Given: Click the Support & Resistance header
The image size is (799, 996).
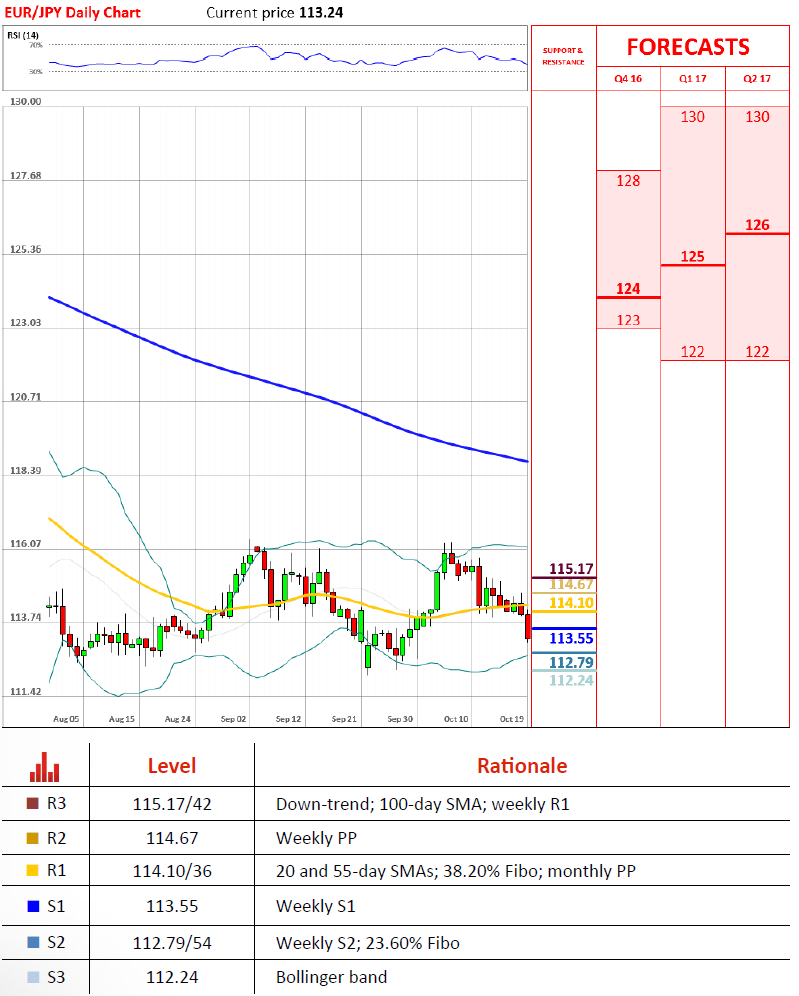Looking at the screenshot, I should pos(563,56).
